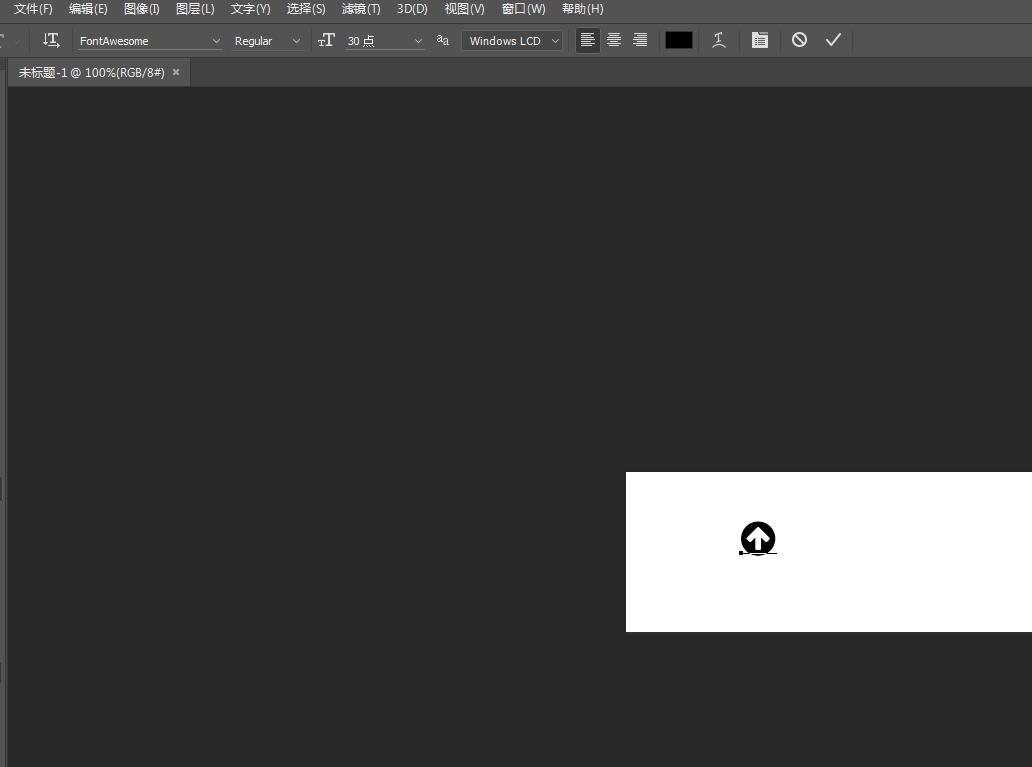The image size is (1032, 767).
Task: Enable center align text
Action: click(x=613, y=40)
